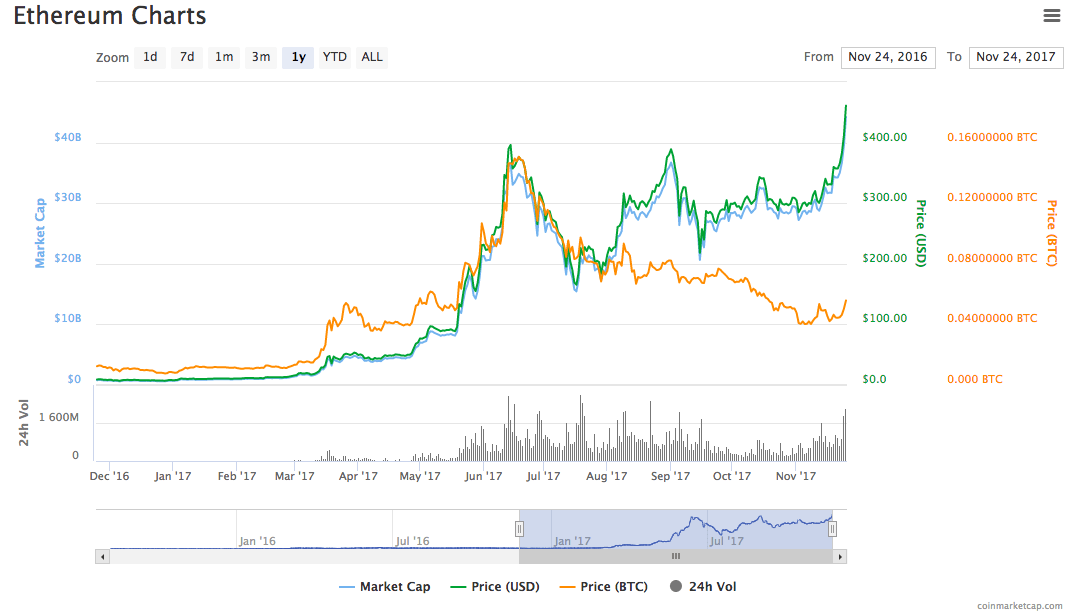
Task: Choose the 1y zoom option
Action: pos(298,57)
